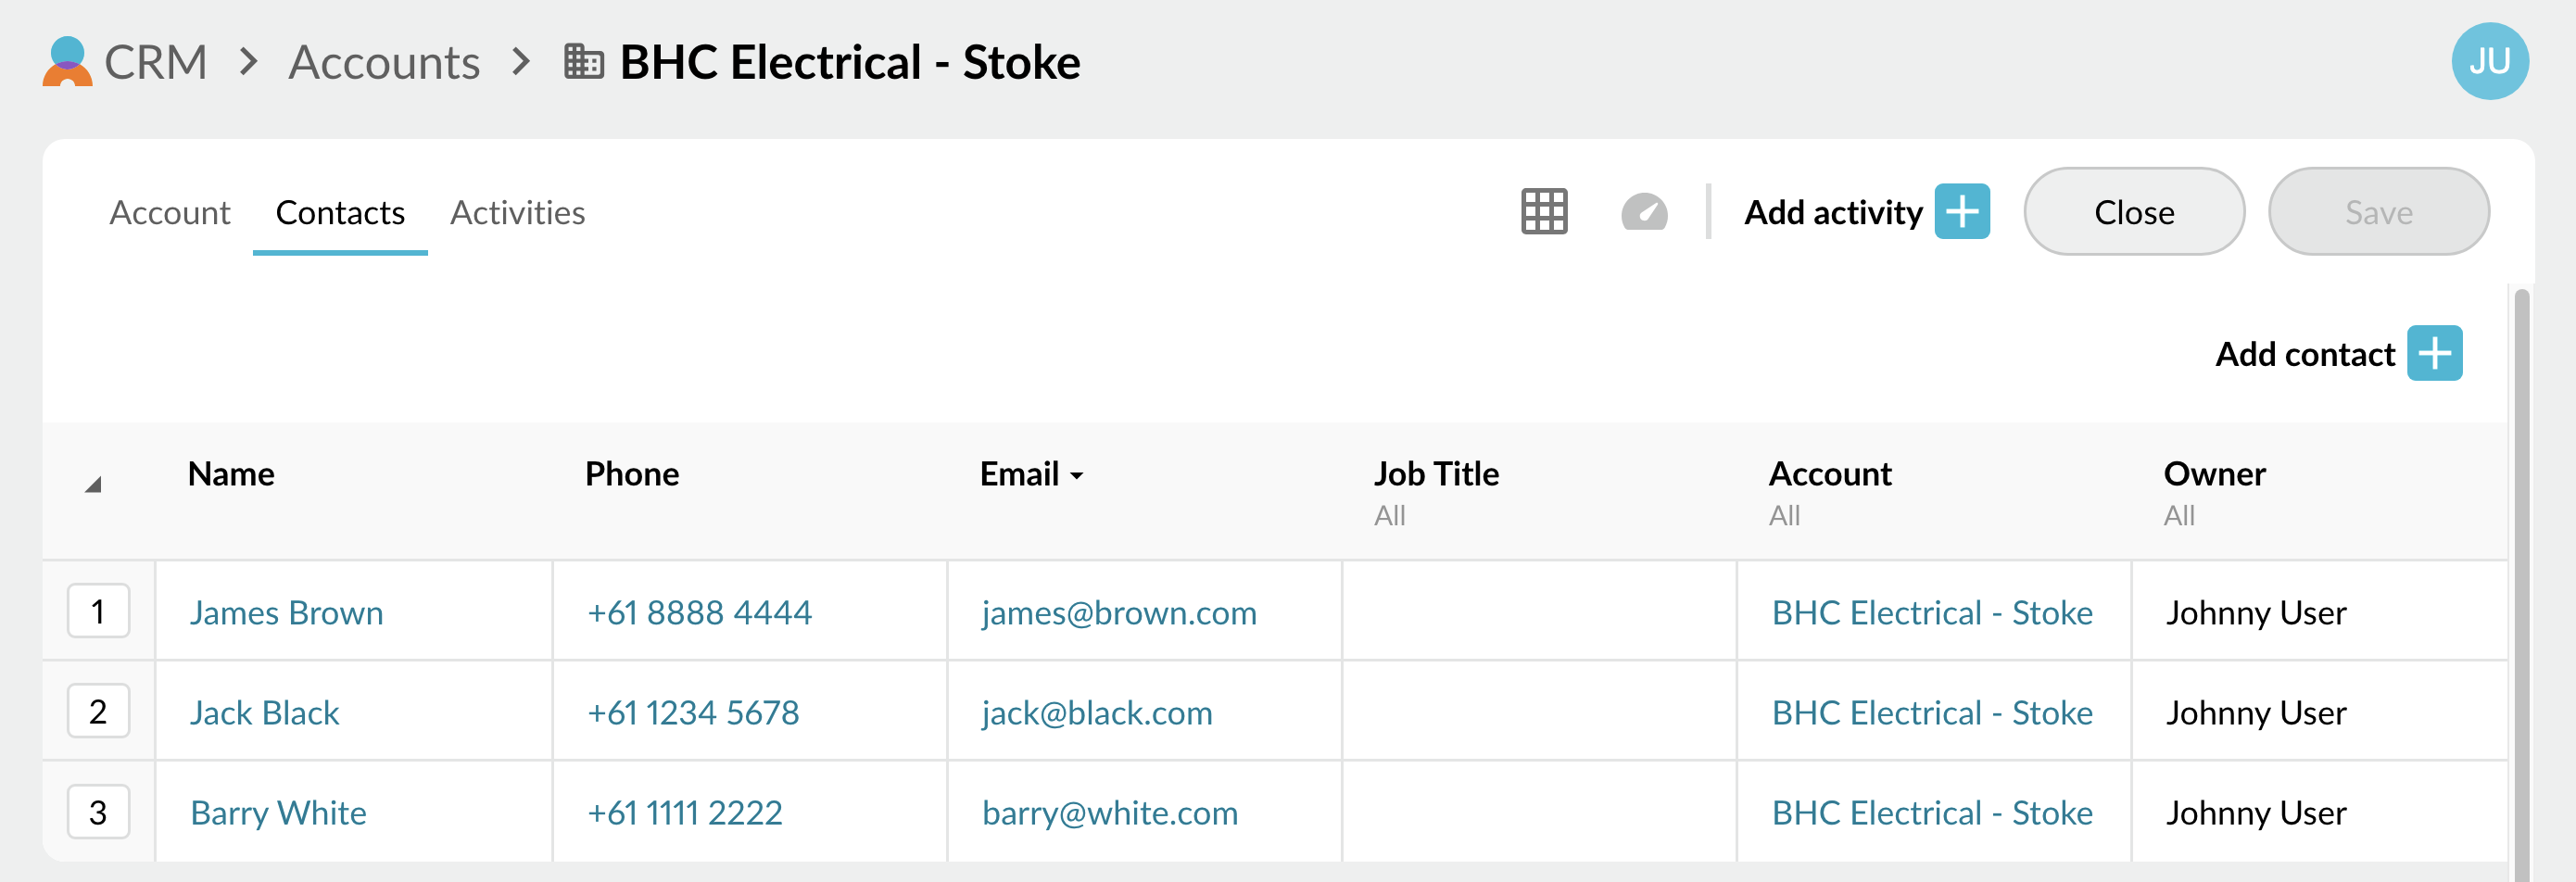Open the grid view icon
Image resolution: width=2576 pixels, height=882 pixels.
point(1543,212)
